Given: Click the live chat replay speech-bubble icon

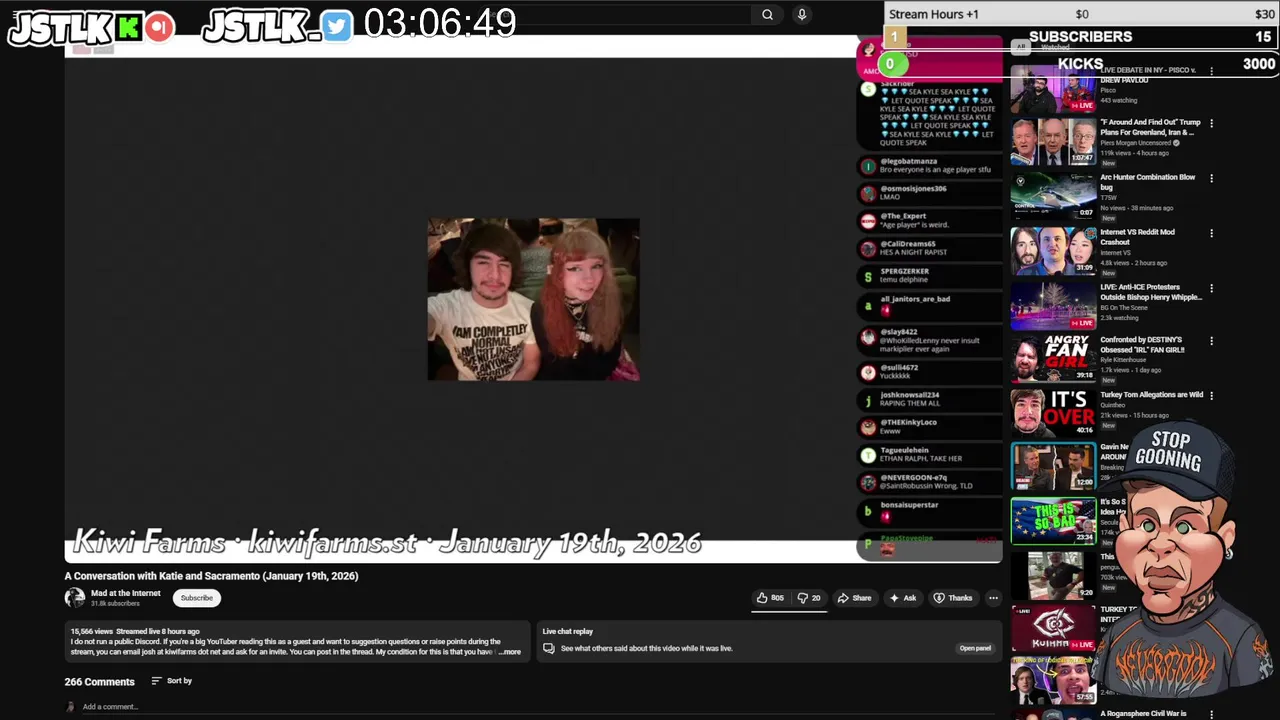Looking at the screenshot, I should click(548, 648).
